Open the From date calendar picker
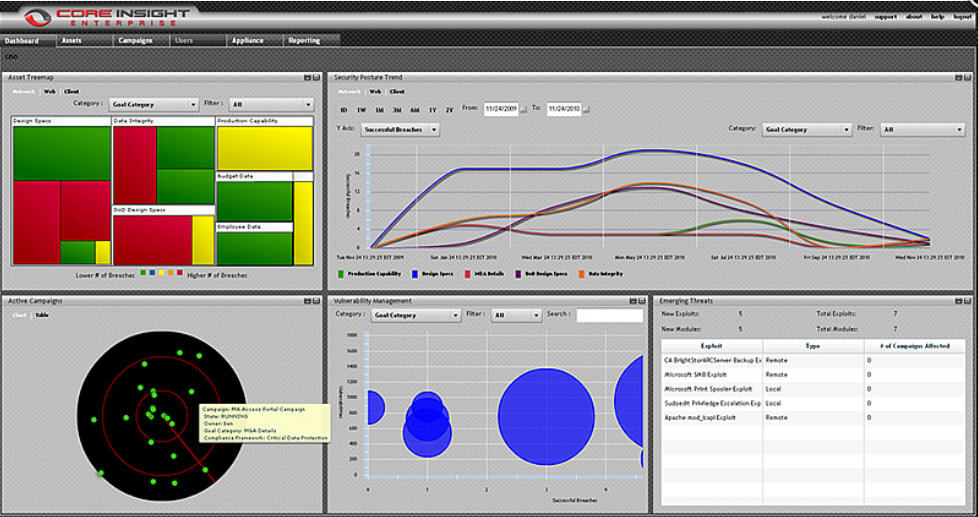This screenshot has width=978, height=517. pyautogui.click(x=524, y=109)
